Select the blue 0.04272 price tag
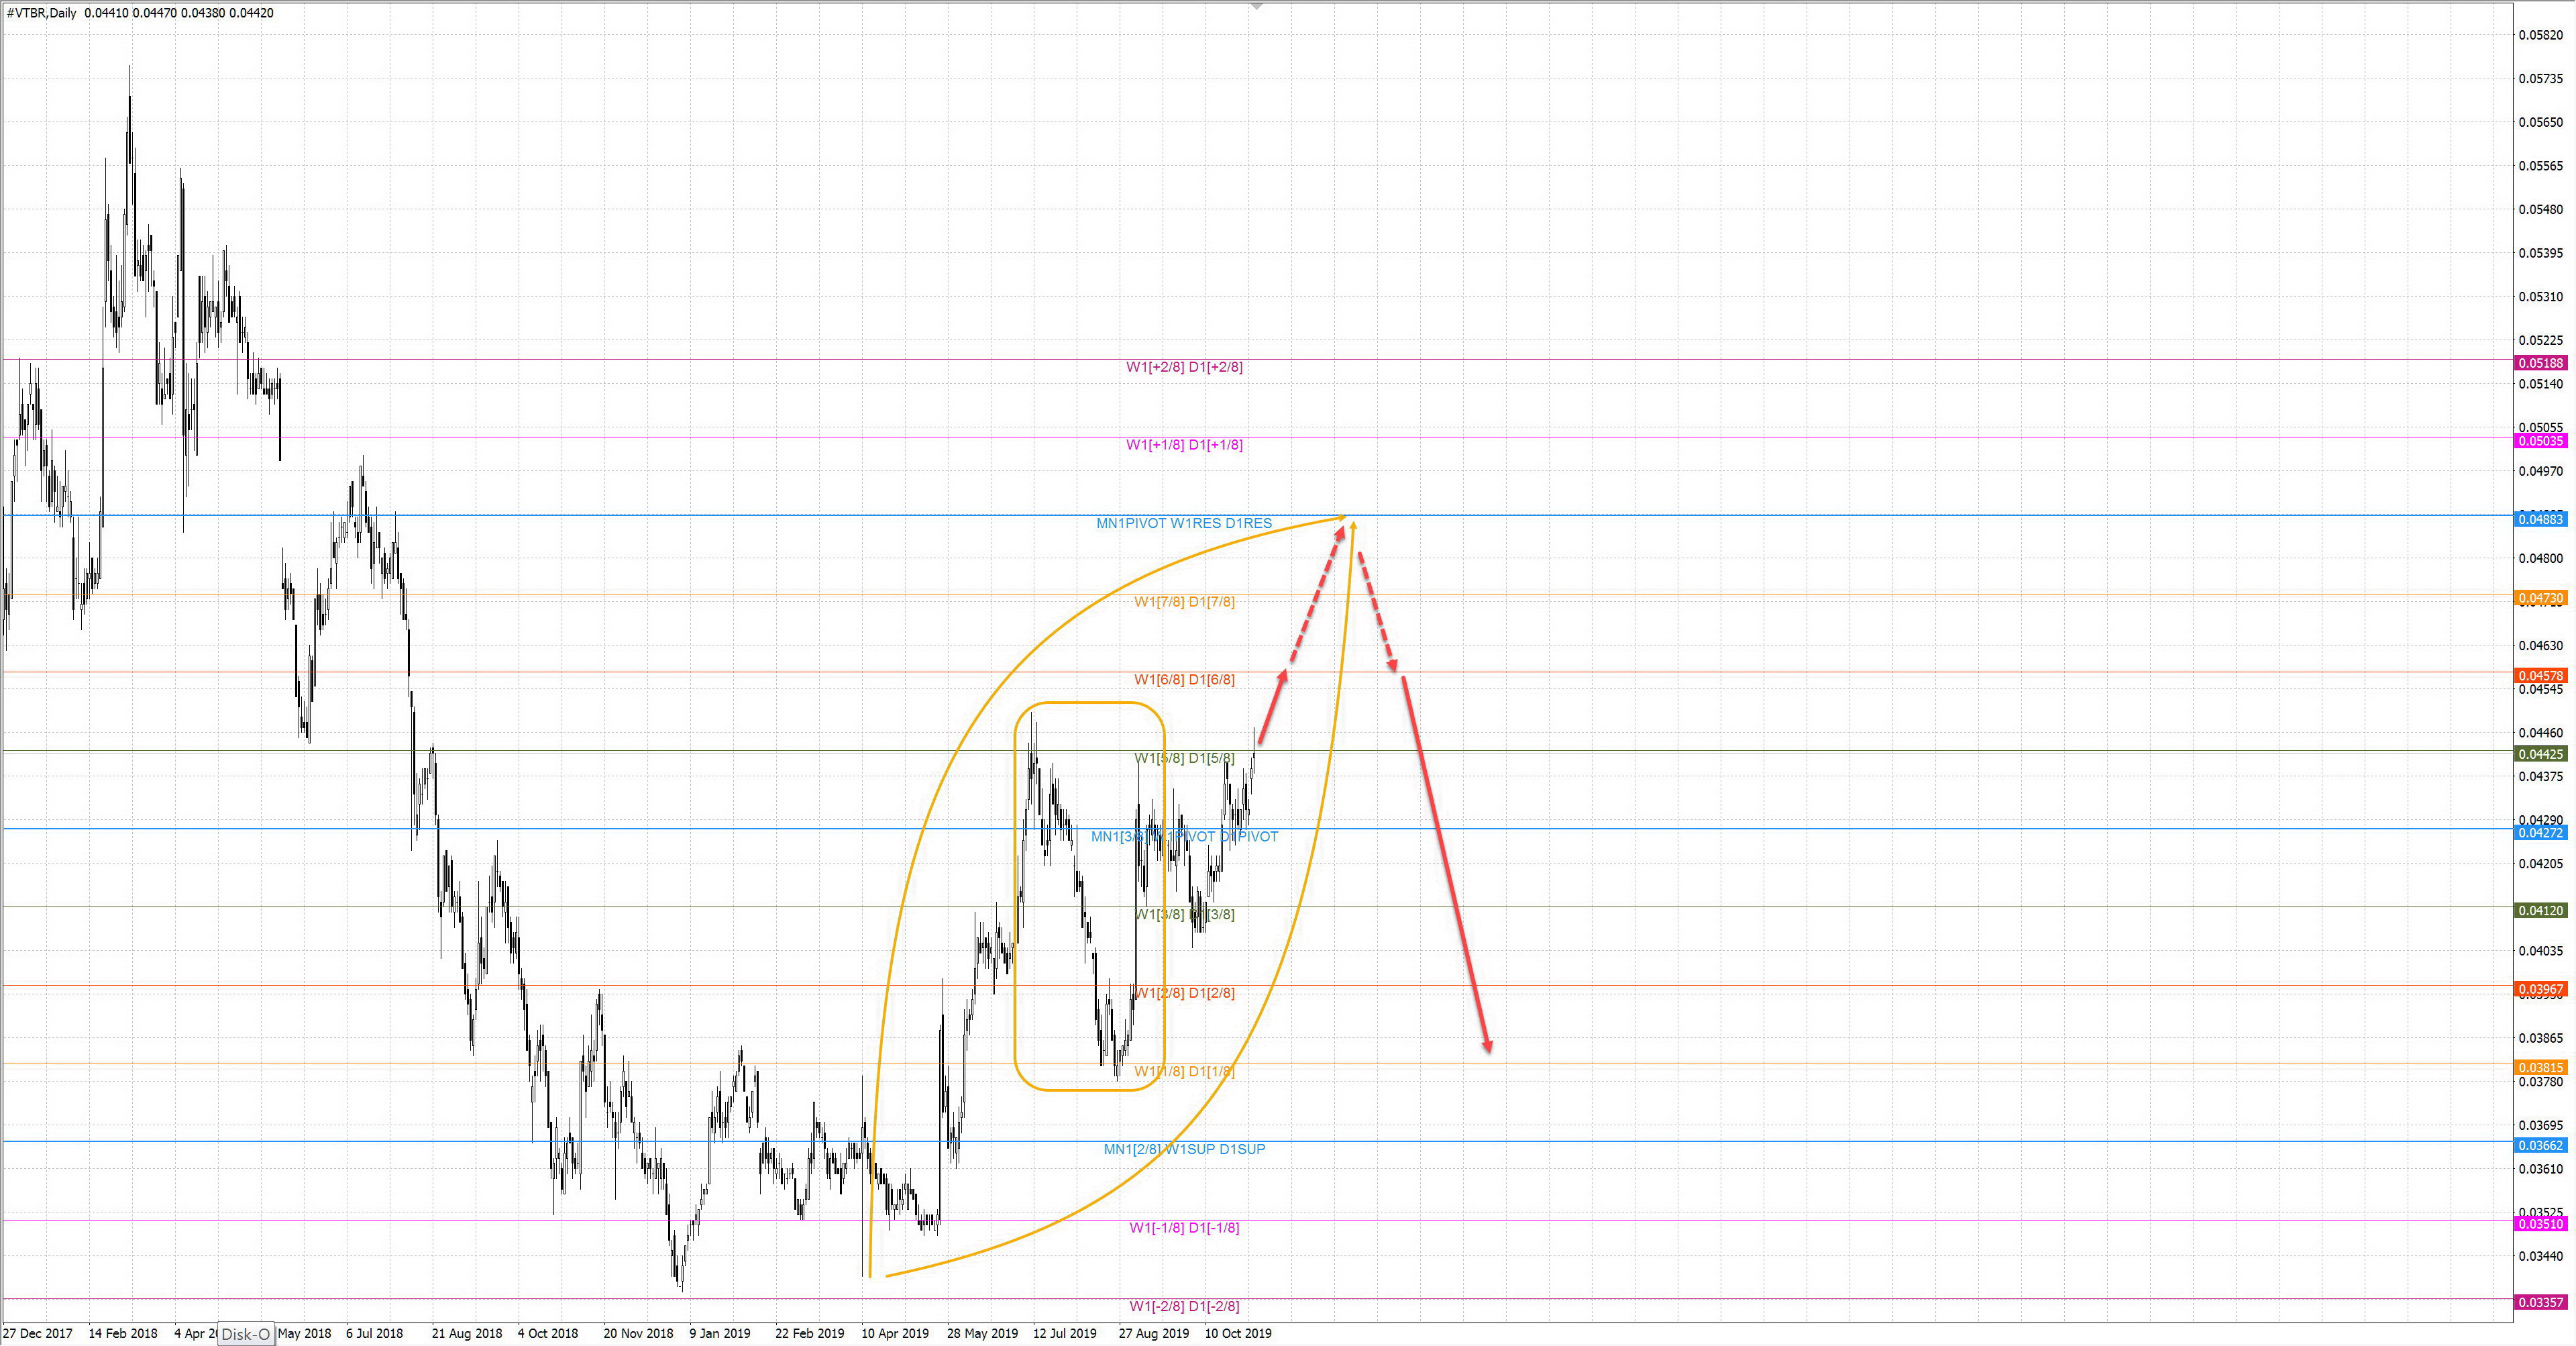This screenshot has height=1346, width=2576. [x=2540, y=832]
